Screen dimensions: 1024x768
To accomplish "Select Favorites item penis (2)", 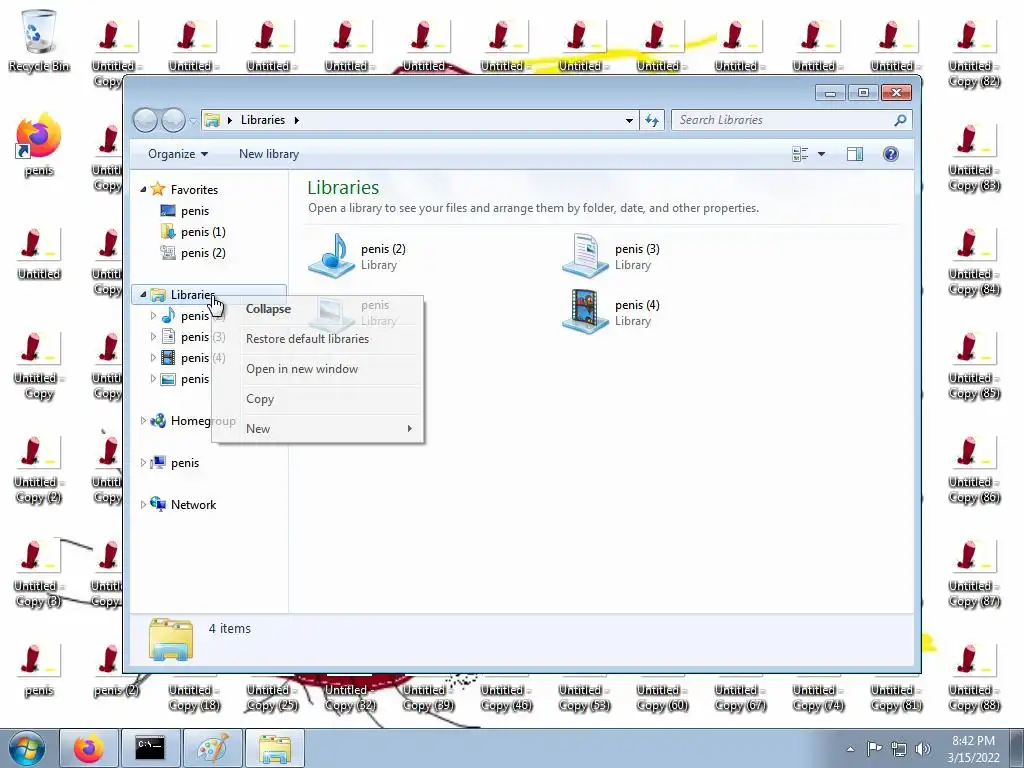I will [x=193, y=253].
